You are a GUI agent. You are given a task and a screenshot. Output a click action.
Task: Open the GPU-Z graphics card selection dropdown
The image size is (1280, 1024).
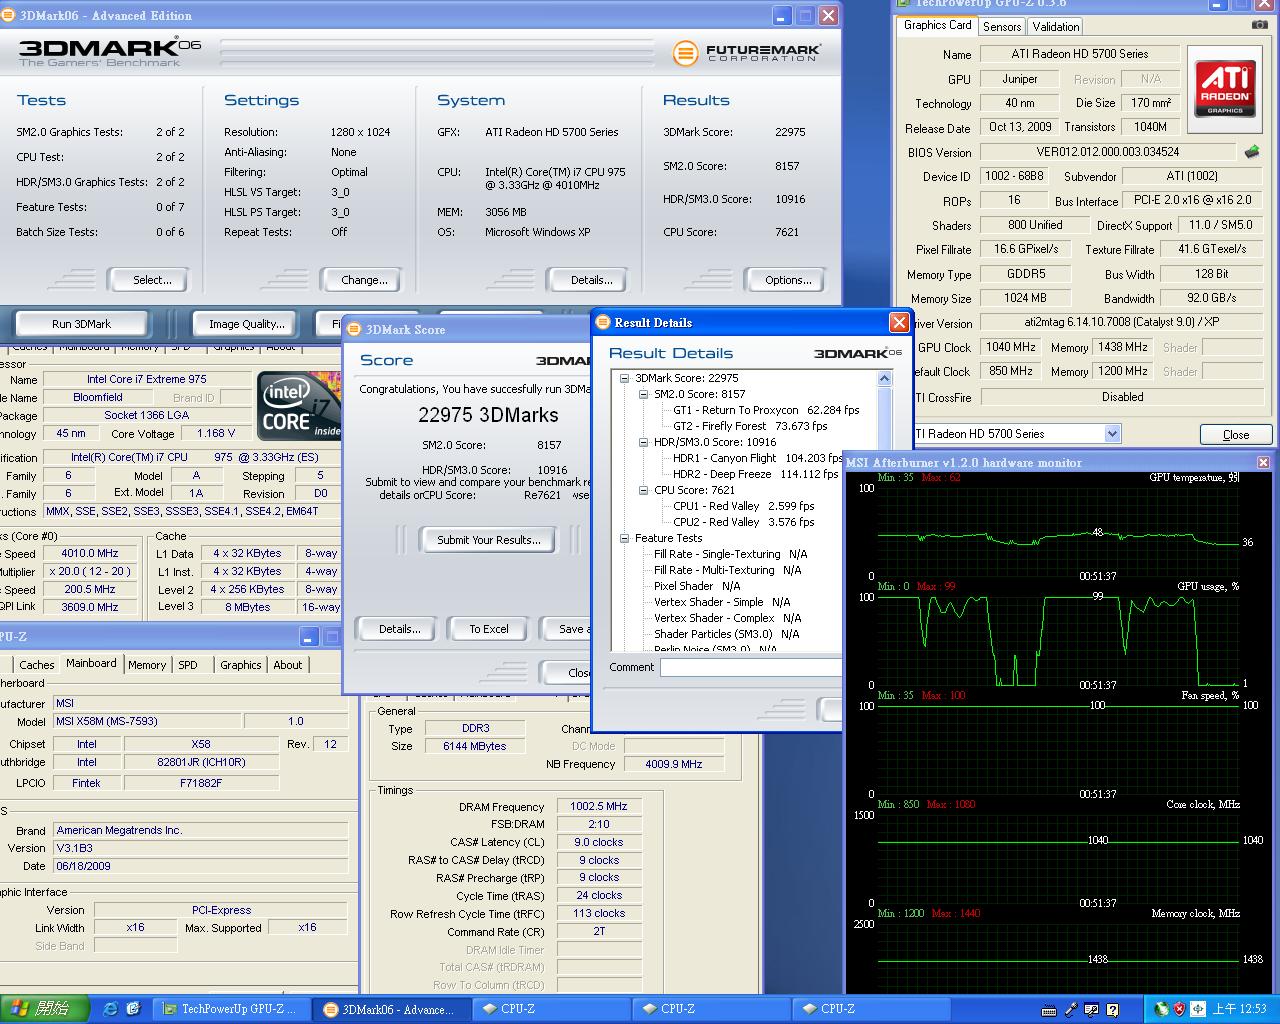click(x=1112, y=433)
